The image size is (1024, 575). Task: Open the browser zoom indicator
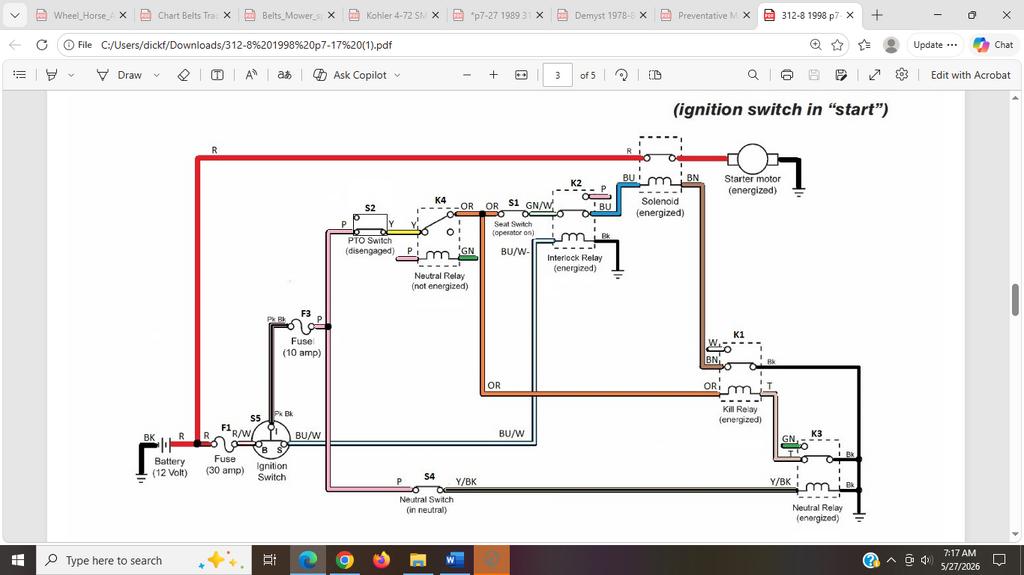coord(816,45)
